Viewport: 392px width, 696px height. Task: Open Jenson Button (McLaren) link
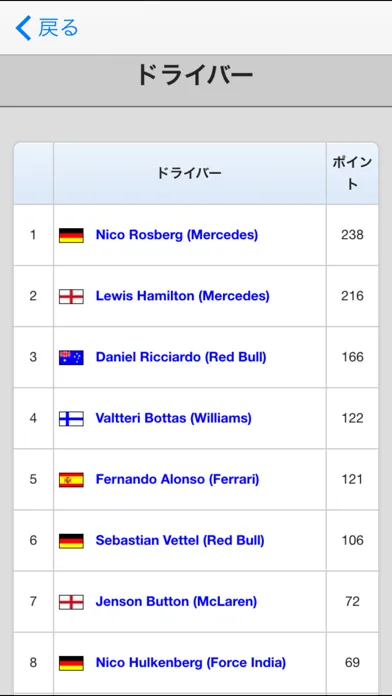pyautogui.click(x=176, y=601)
